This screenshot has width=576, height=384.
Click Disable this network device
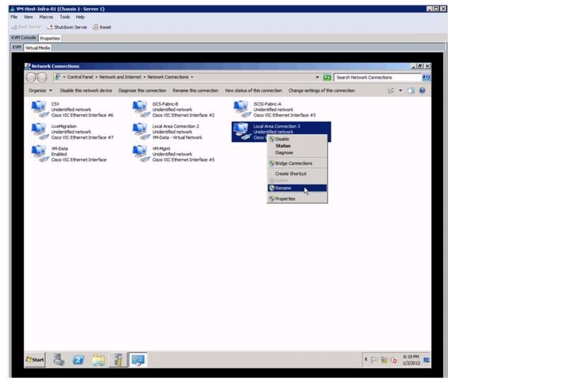coord(86,90)
